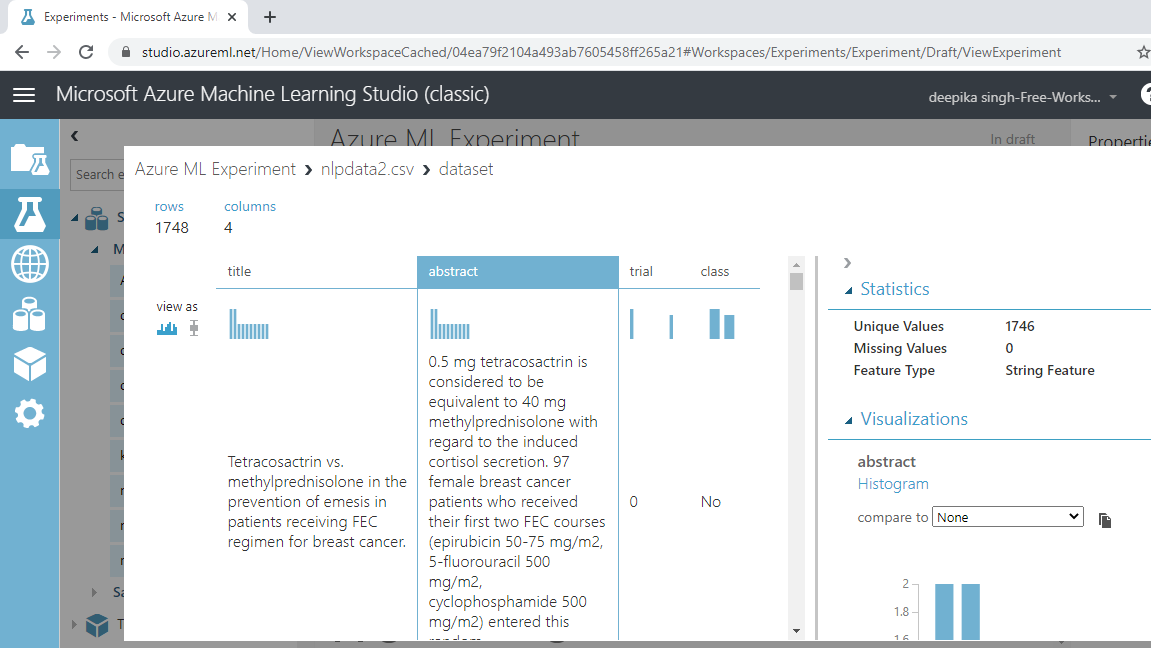1151x648 pixels.
Task: Click the dataset breadcrumb
Action: coord(466,170)
